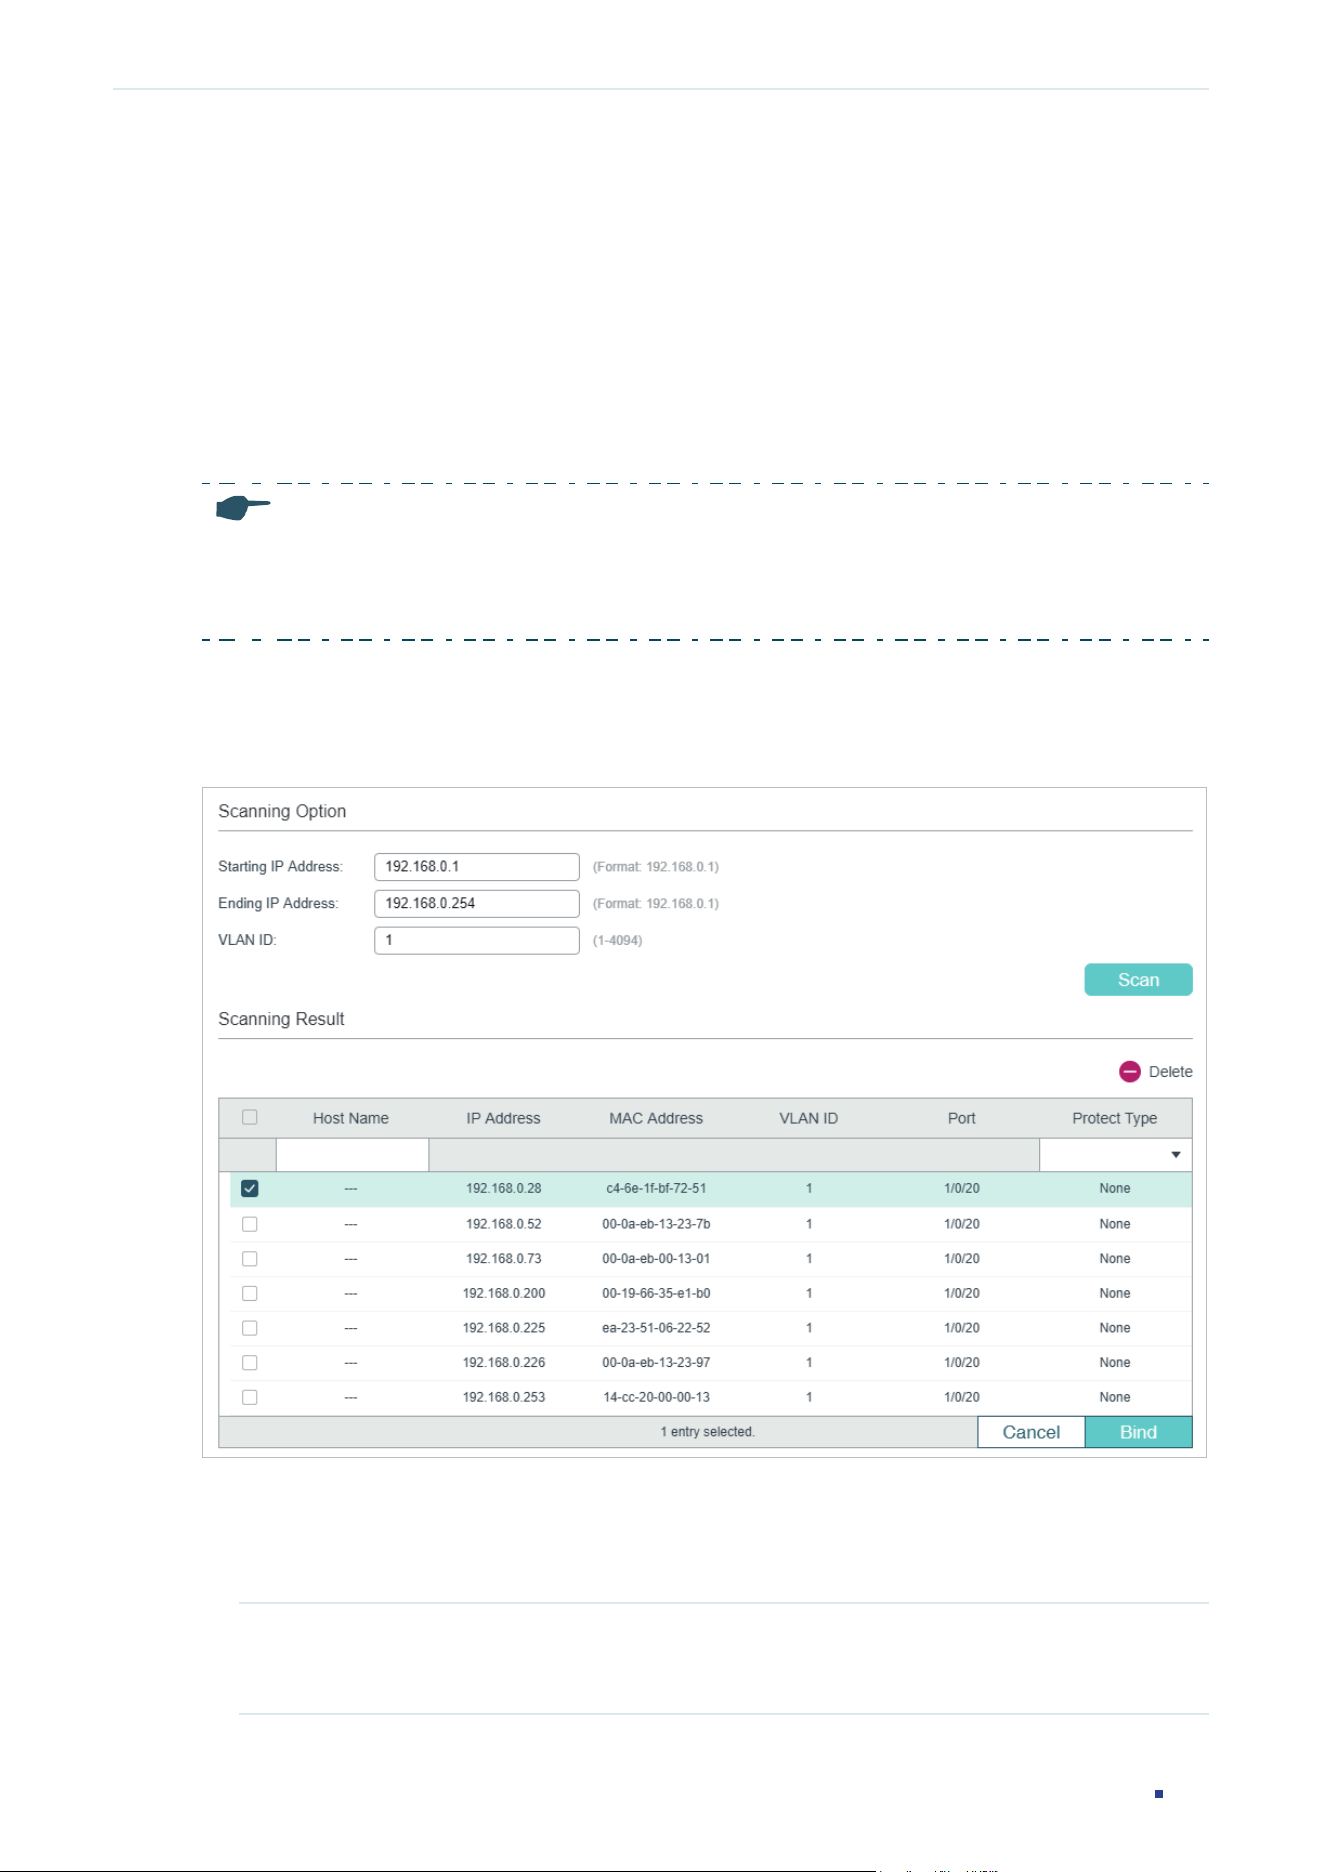The image size is (1324, 1872).
Task: Click the Protect Type column header
Action: [1115, 1118]
